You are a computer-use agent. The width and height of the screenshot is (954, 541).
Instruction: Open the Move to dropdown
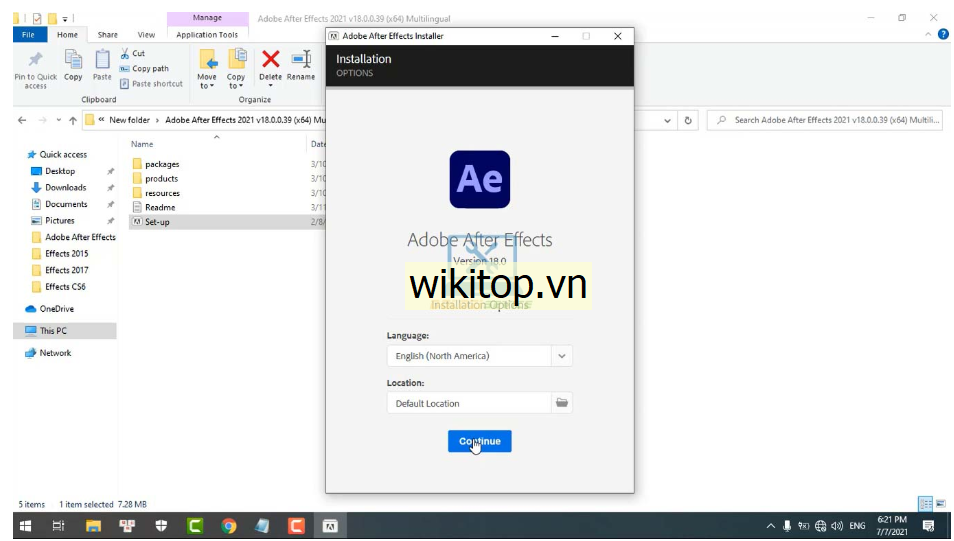[207, 69]
